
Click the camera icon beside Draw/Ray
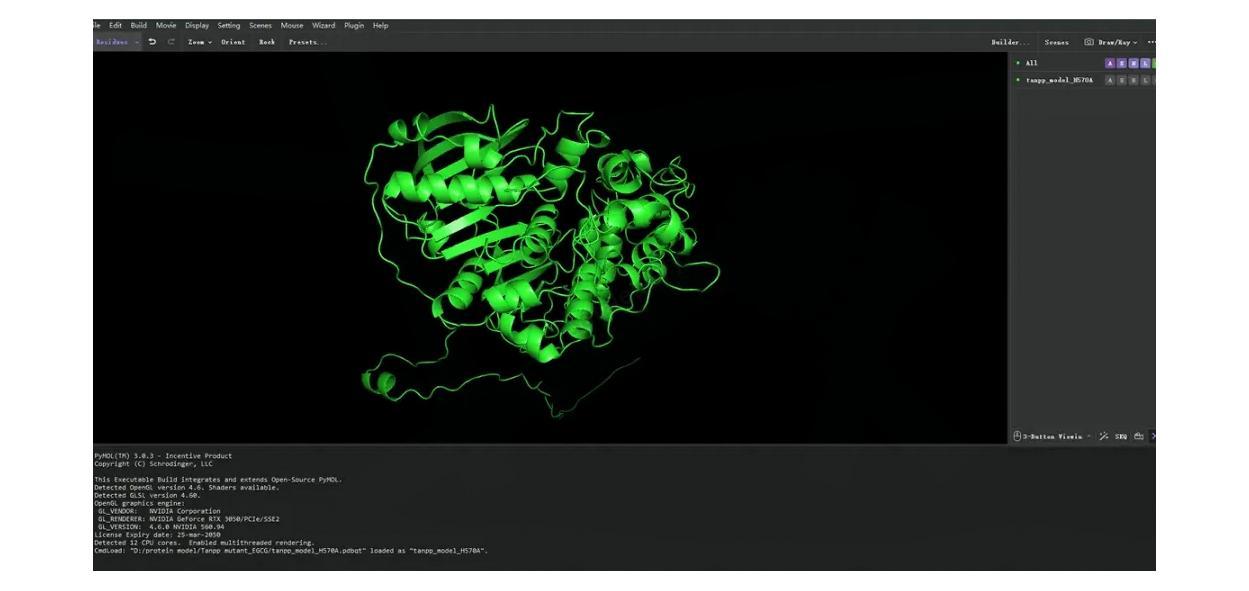tap(1089, 42)
